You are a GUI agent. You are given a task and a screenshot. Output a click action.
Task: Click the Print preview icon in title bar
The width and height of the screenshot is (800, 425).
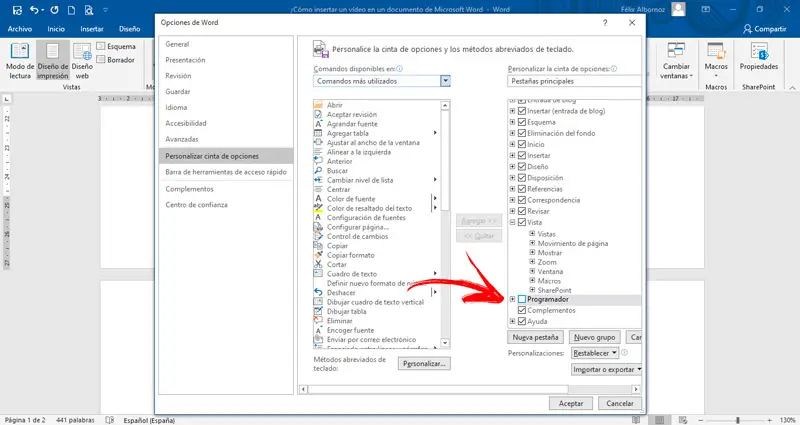[89, 10]
